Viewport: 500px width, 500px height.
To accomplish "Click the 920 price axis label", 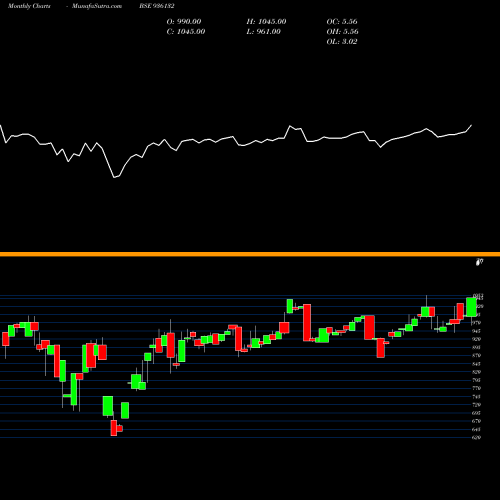I will [477, 339].
